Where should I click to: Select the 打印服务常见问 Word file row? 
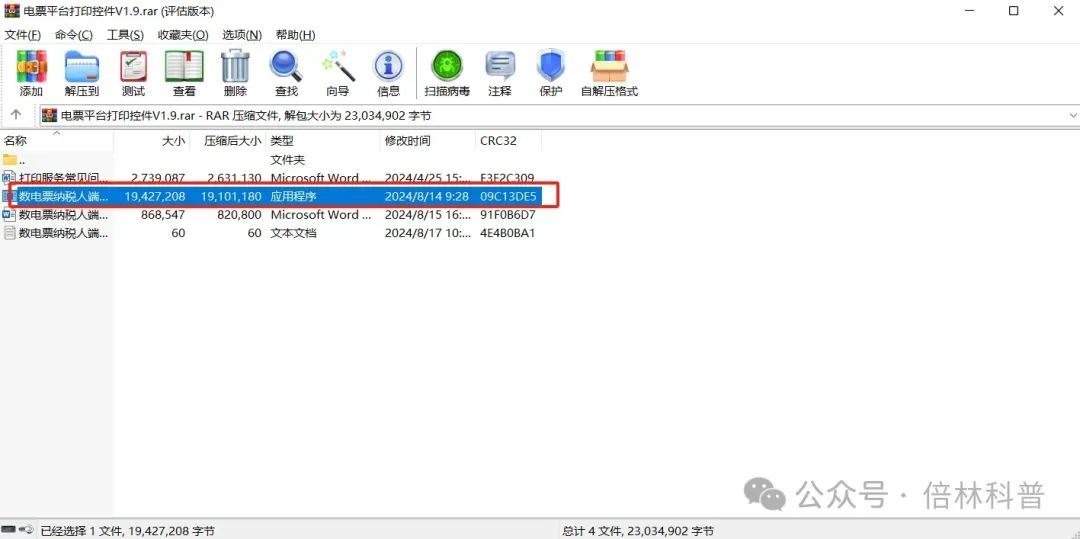[x=271, y=178]
